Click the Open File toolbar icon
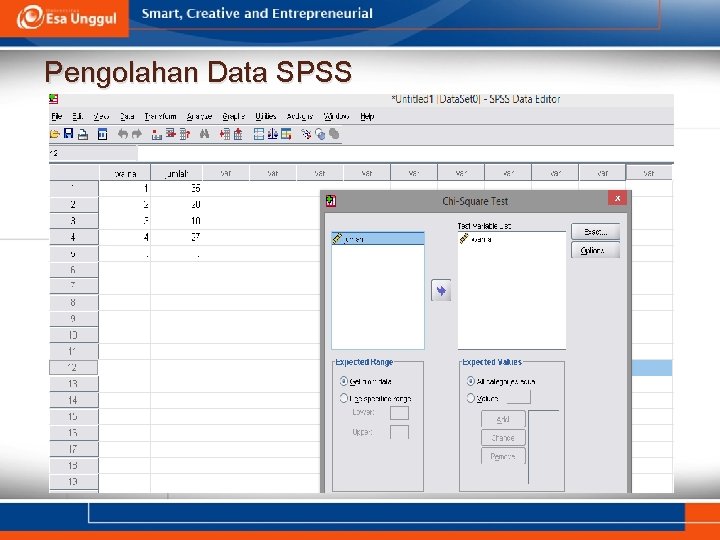Viewport: 720px width, 540px height. [x=55, y=134]
